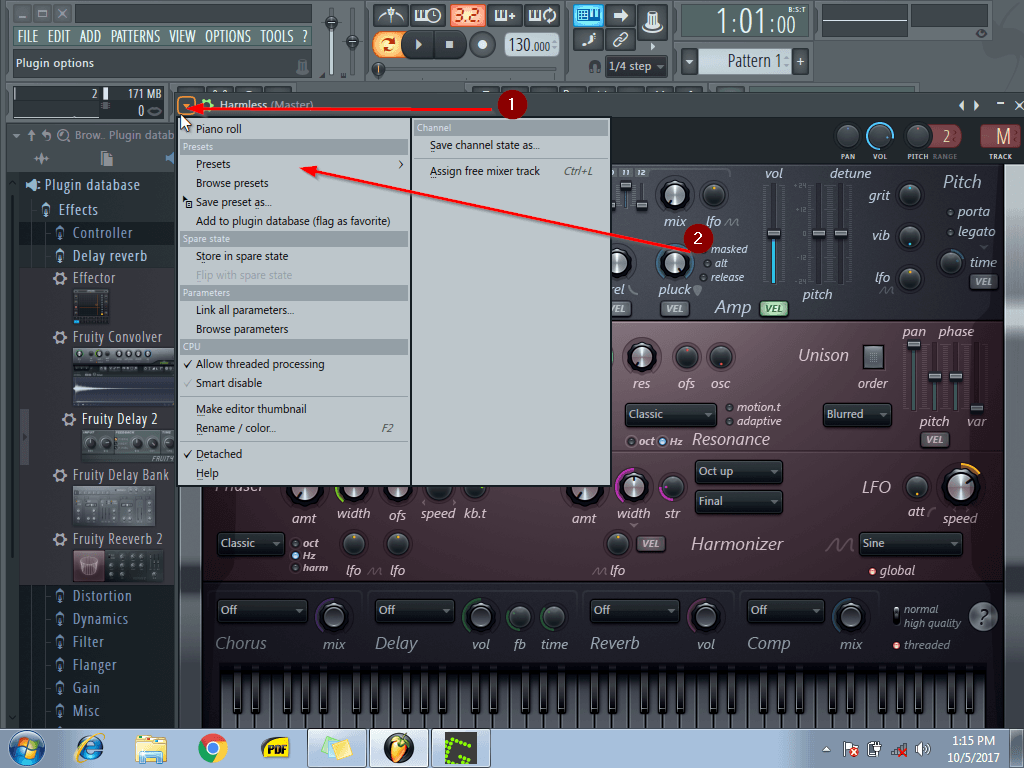The width and height of the screenshot is (1024, 768).
Task: Open Chrome from the taskbar
Action: click(x=213, y=748)
